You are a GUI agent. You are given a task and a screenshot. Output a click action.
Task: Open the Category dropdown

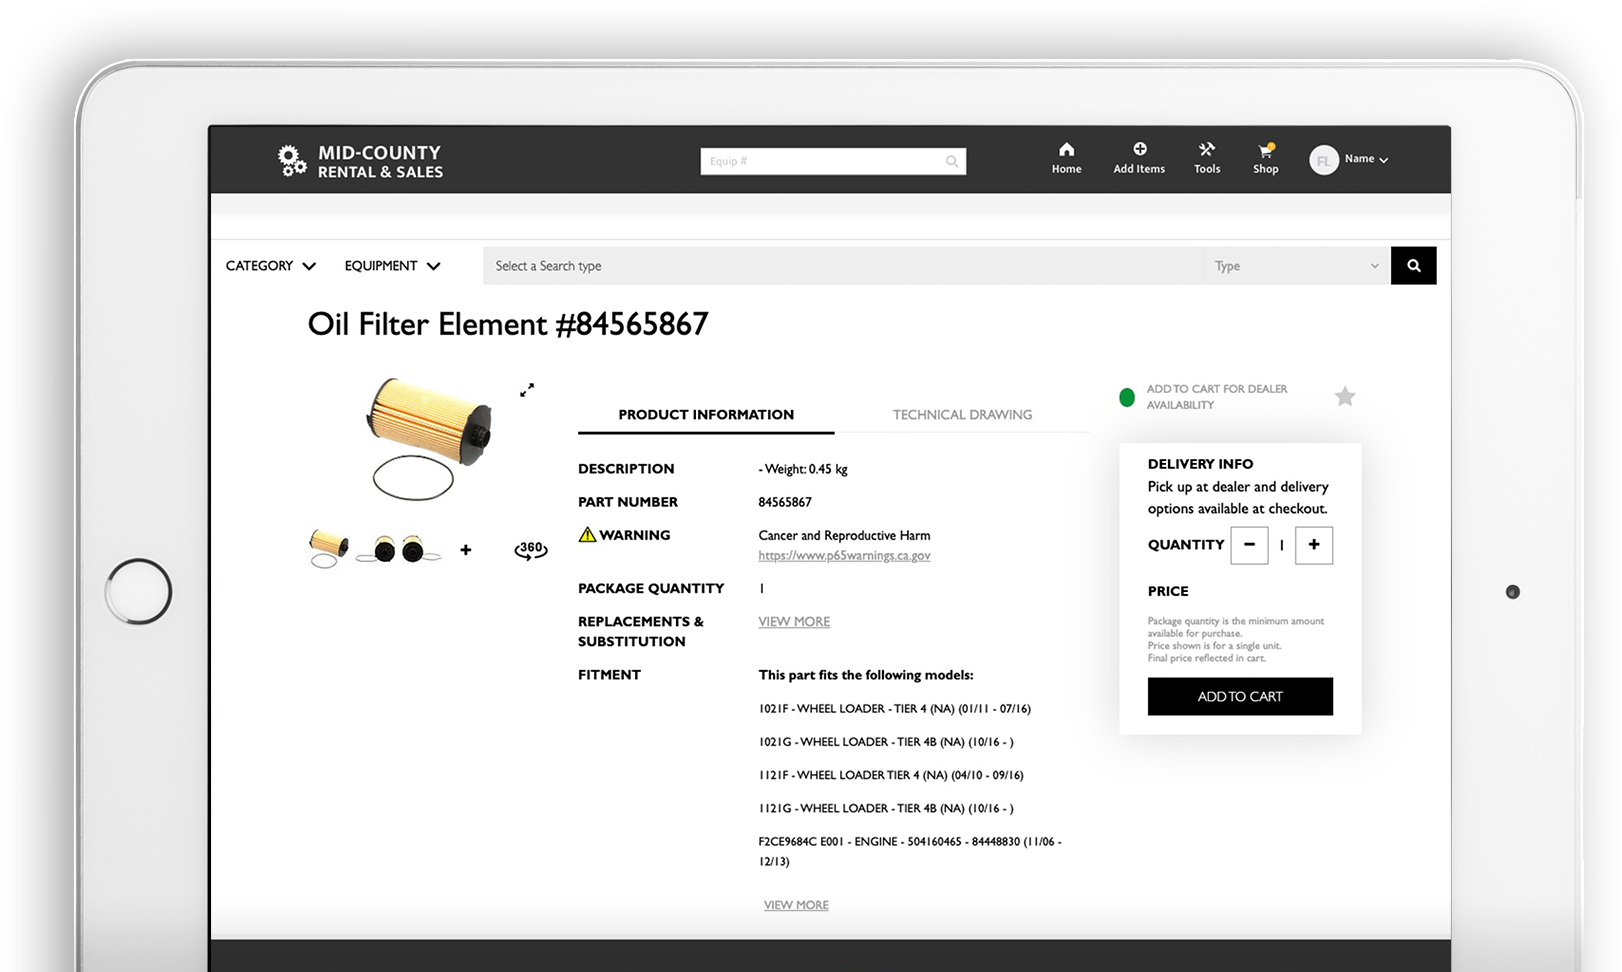pos(269,265)
